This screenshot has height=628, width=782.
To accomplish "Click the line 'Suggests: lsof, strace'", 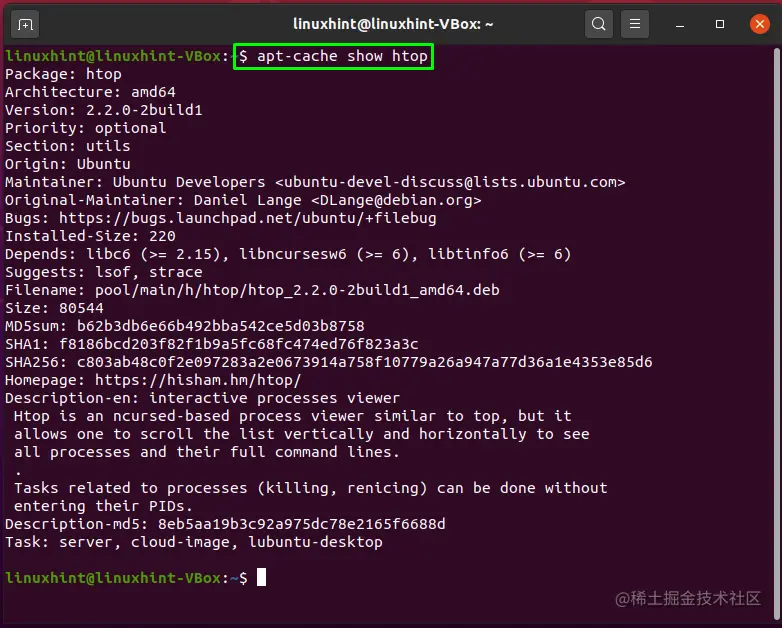I will tap(104, 272).
